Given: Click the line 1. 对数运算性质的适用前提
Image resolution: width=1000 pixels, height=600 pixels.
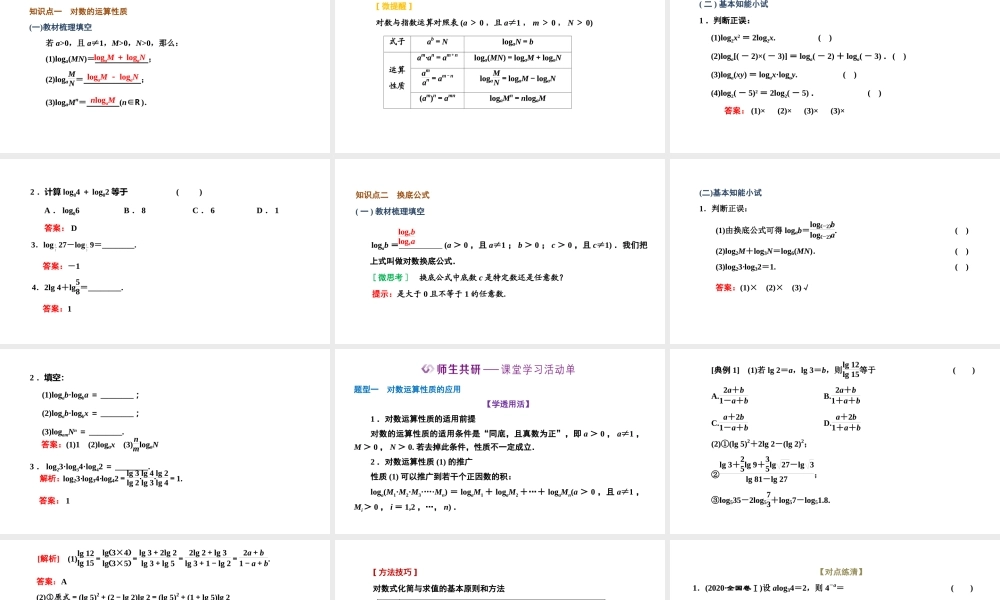Looking at the screenshot, I should coord(423,419).
